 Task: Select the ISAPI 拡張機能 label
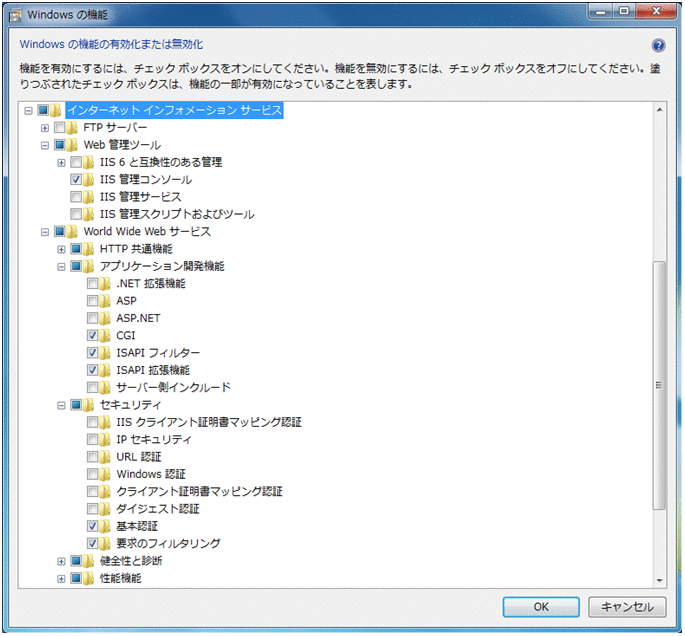pyautogui.click(x=153, y=370)
